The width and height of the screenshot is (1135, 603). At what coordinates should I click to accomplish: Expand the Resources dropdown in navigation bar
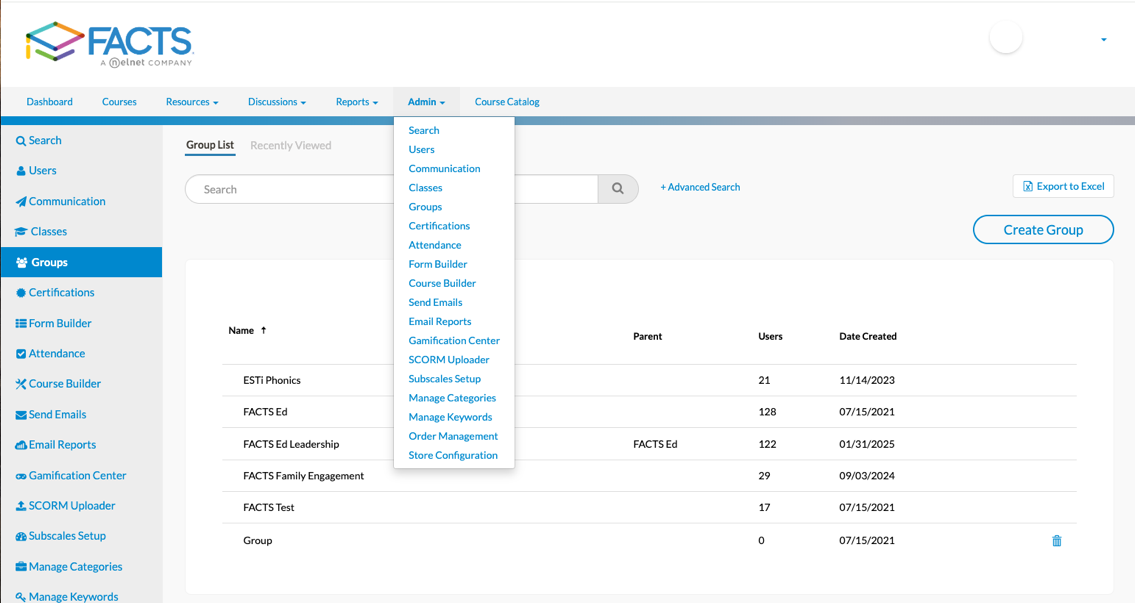click(192, 102)
